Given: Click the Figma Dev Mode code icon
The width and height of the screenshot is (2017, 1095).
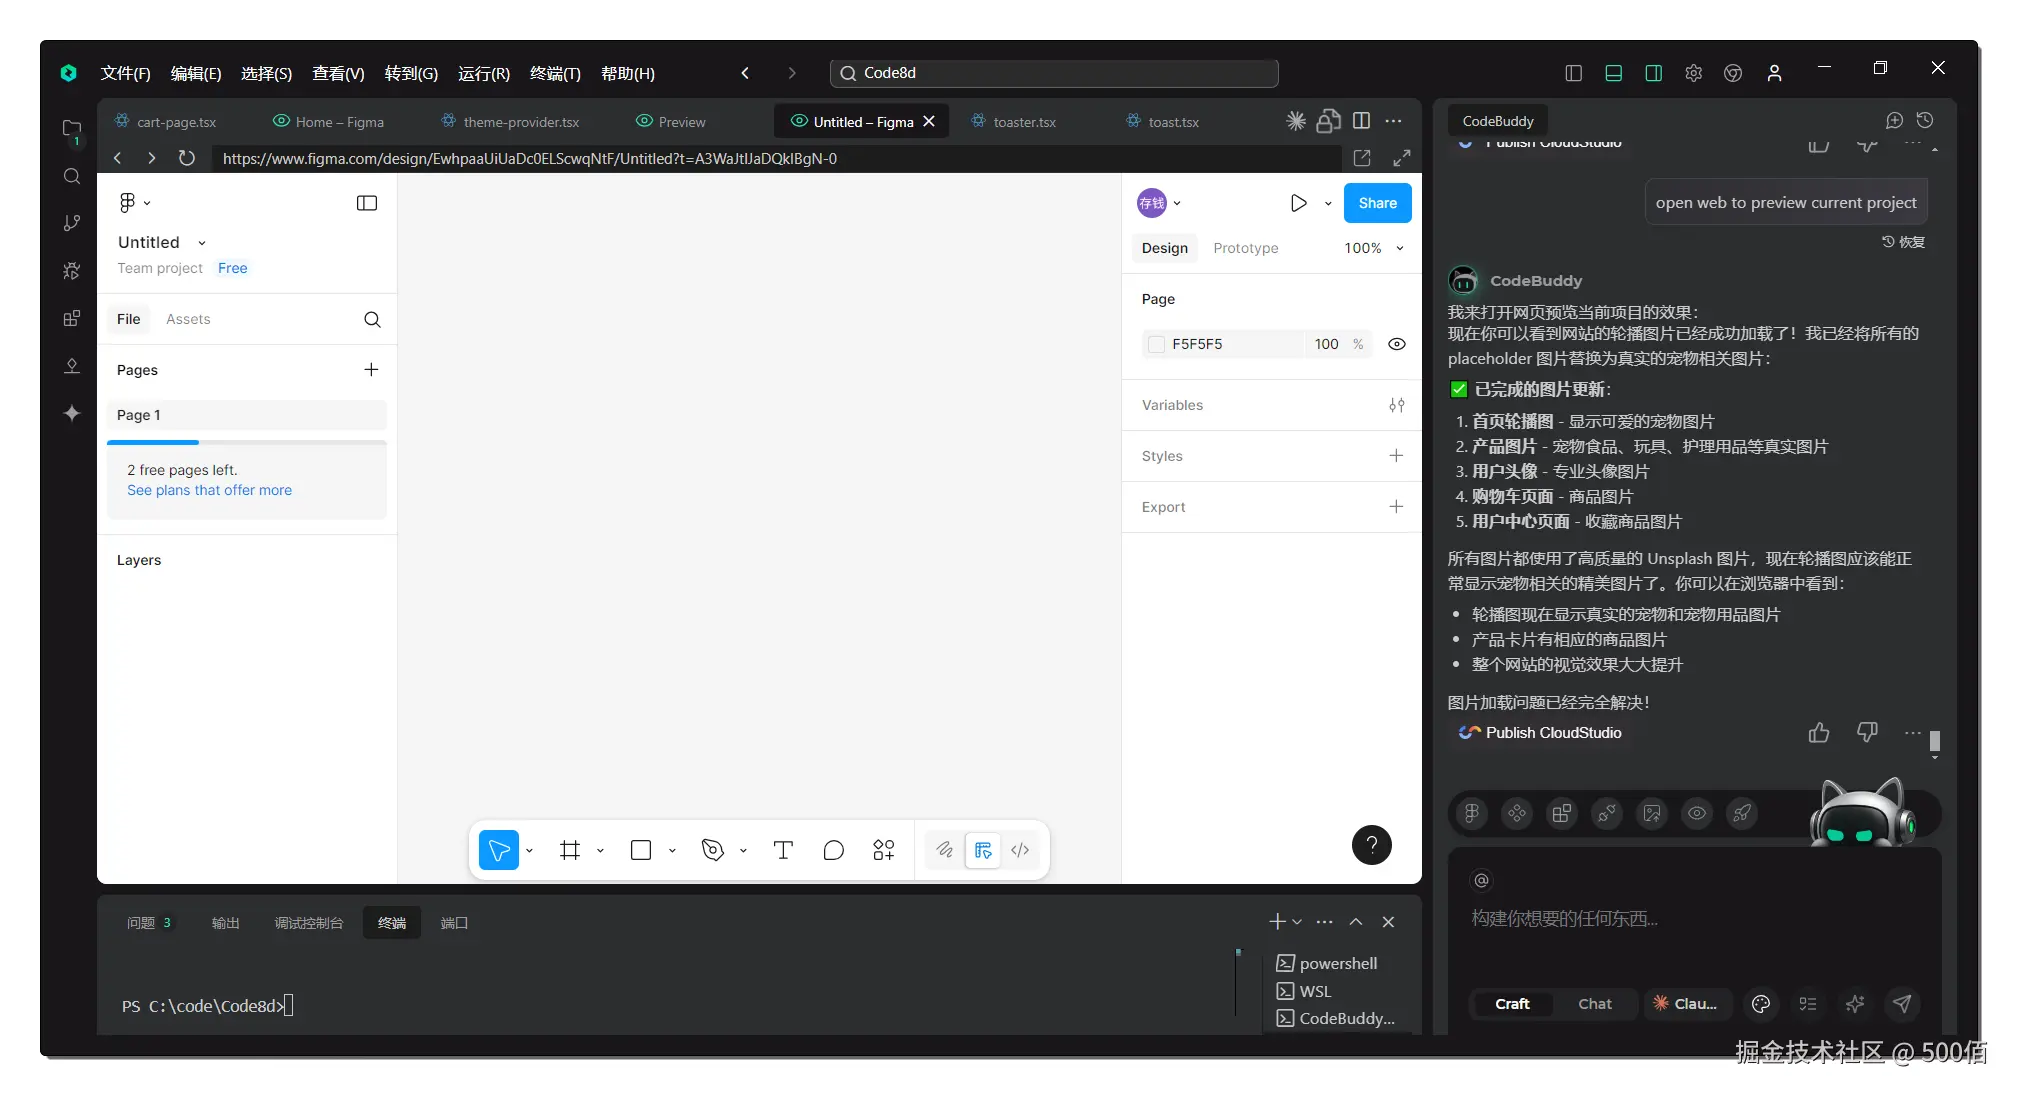Looking at the screenshot, I should click(x=1020, y=850).
